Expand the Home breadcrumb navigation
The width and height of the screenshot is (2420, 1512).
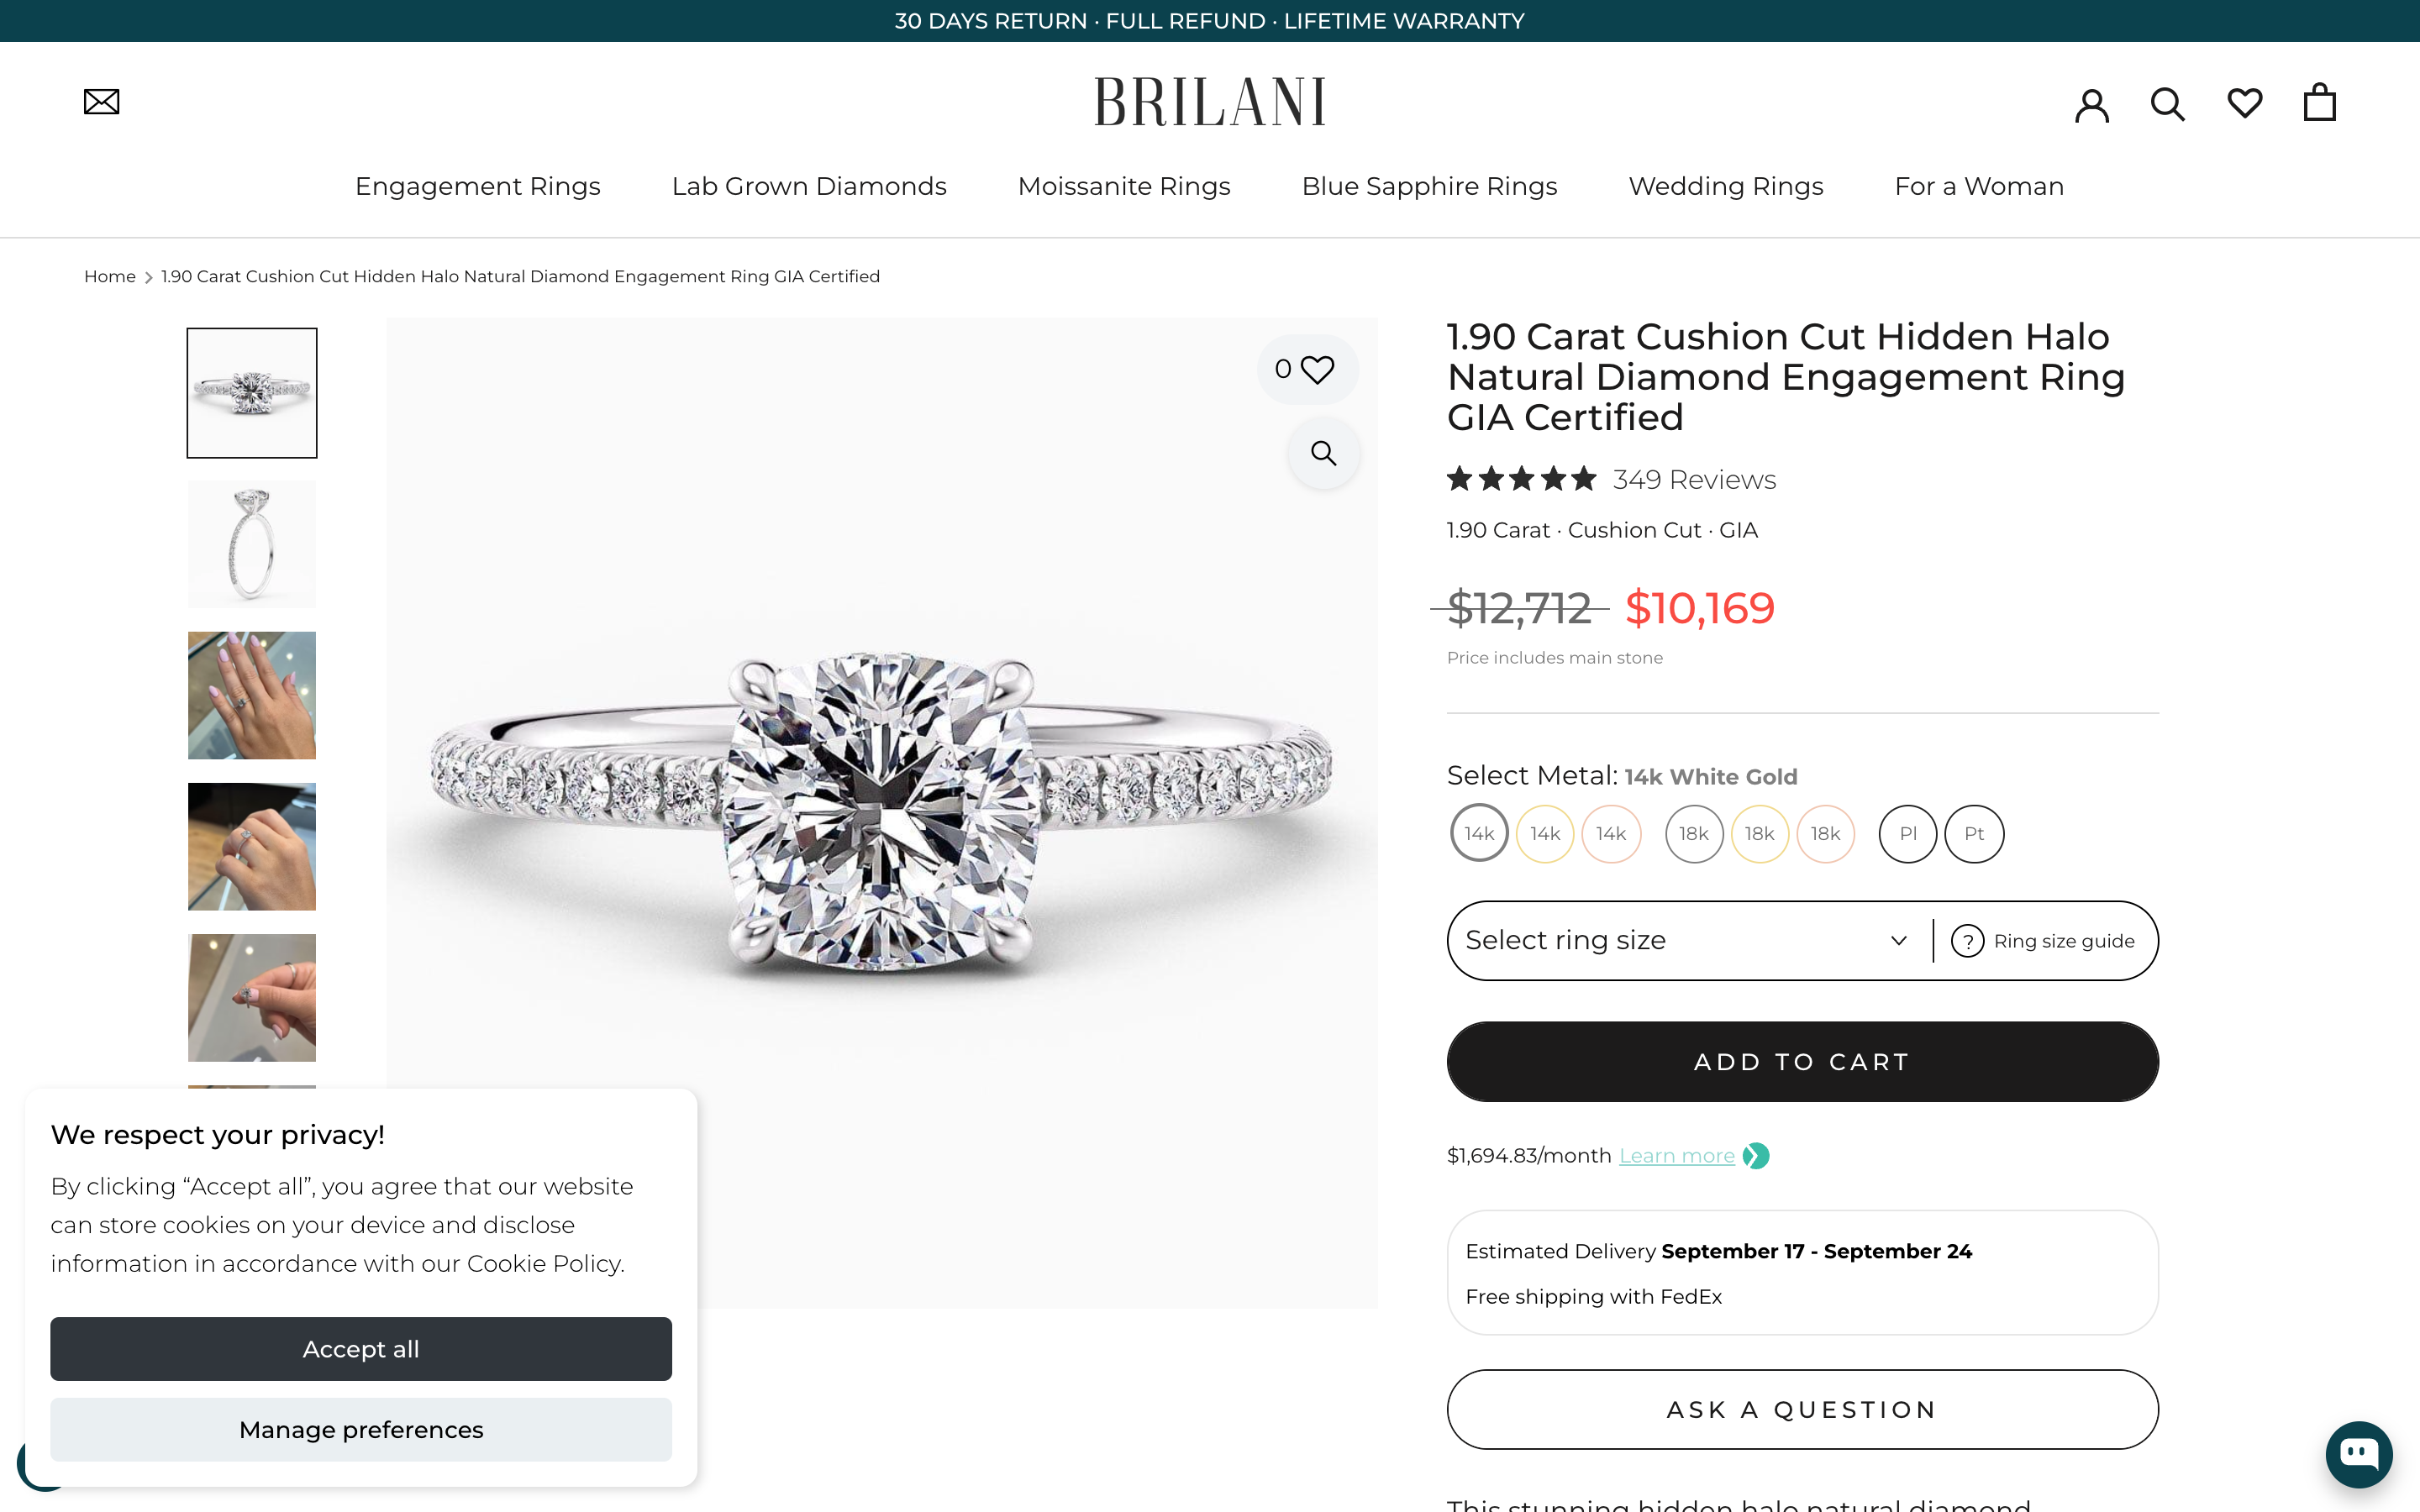(x=110, y=276)
